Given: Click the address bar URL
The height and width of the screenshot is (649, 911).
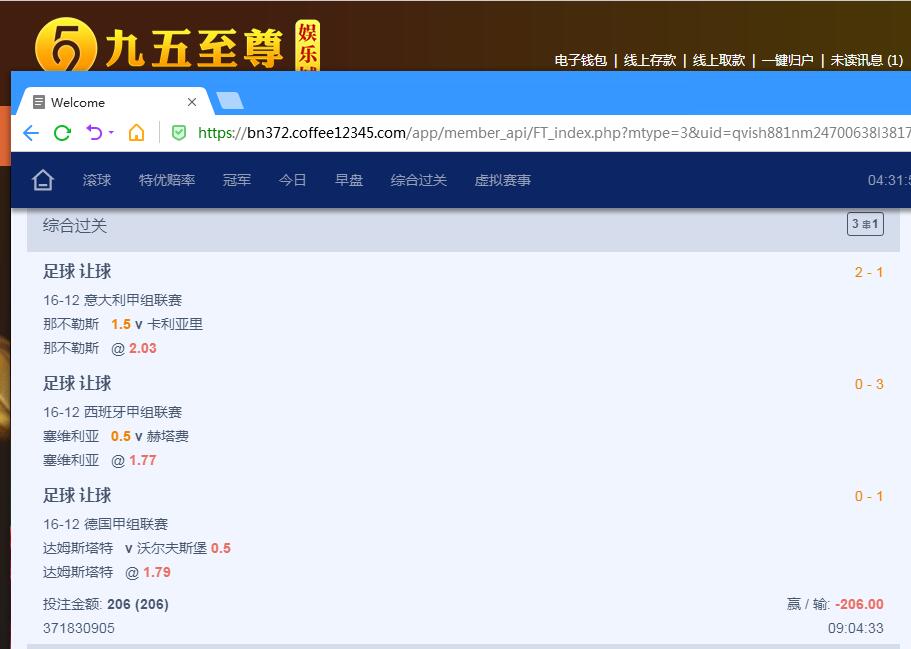Looking at the screenshot, I should pos(554,133).
